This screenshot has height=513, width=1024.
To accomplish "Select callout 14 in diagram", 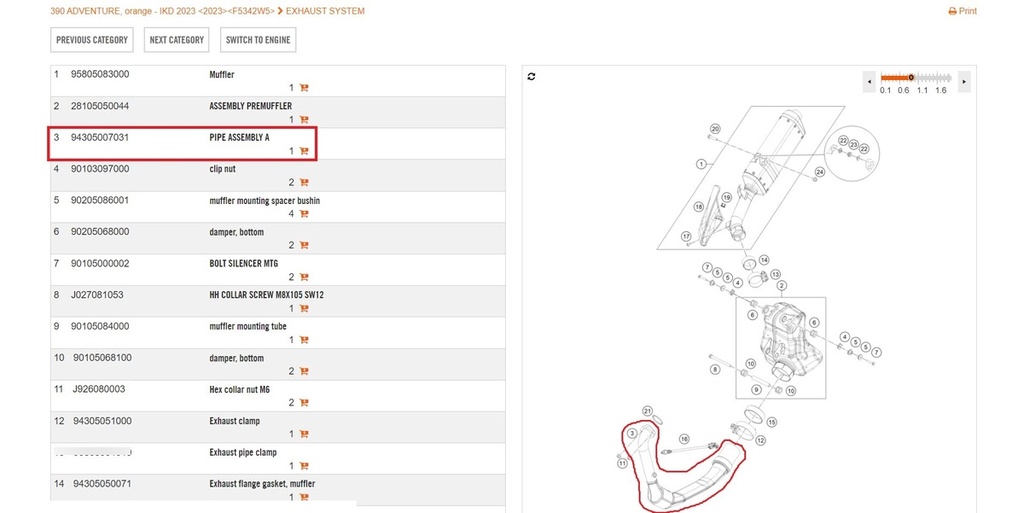I will 763,260.
